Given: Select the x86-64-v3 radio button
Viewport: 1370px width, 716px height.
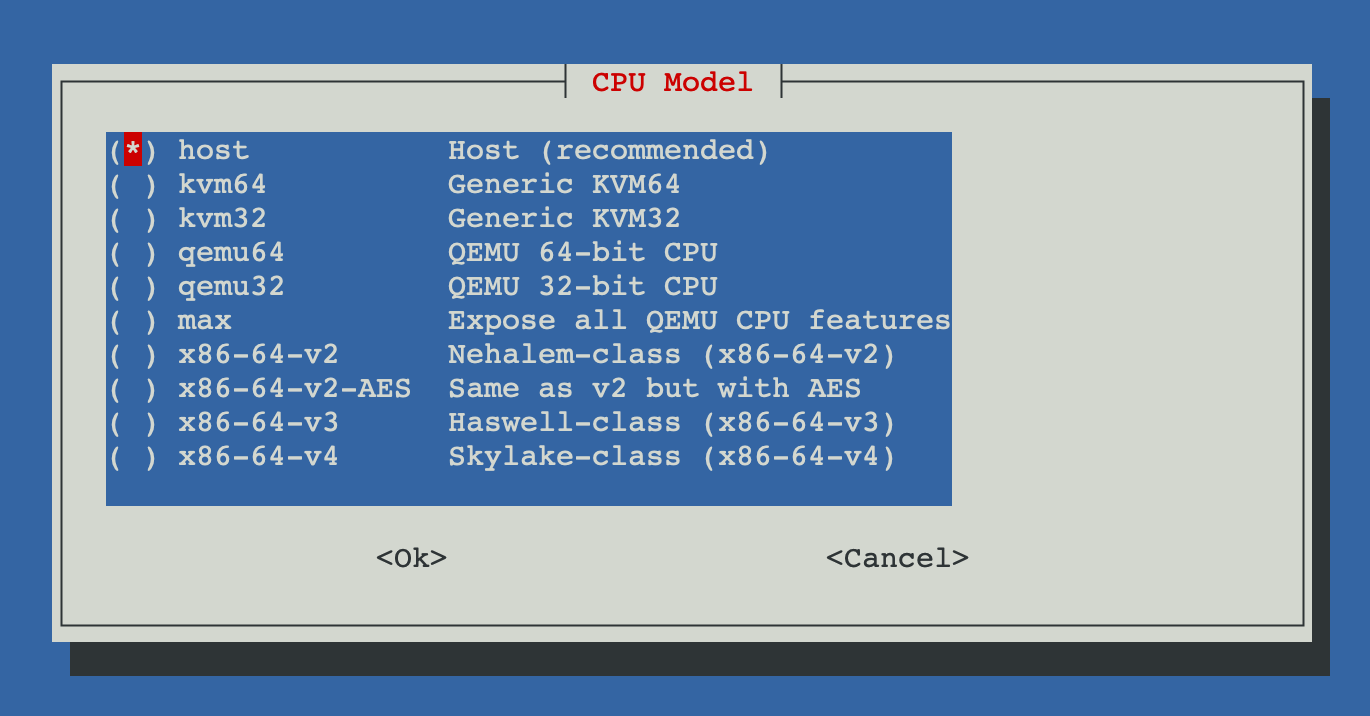Looking at the screenshot, I should pos(133,423).
